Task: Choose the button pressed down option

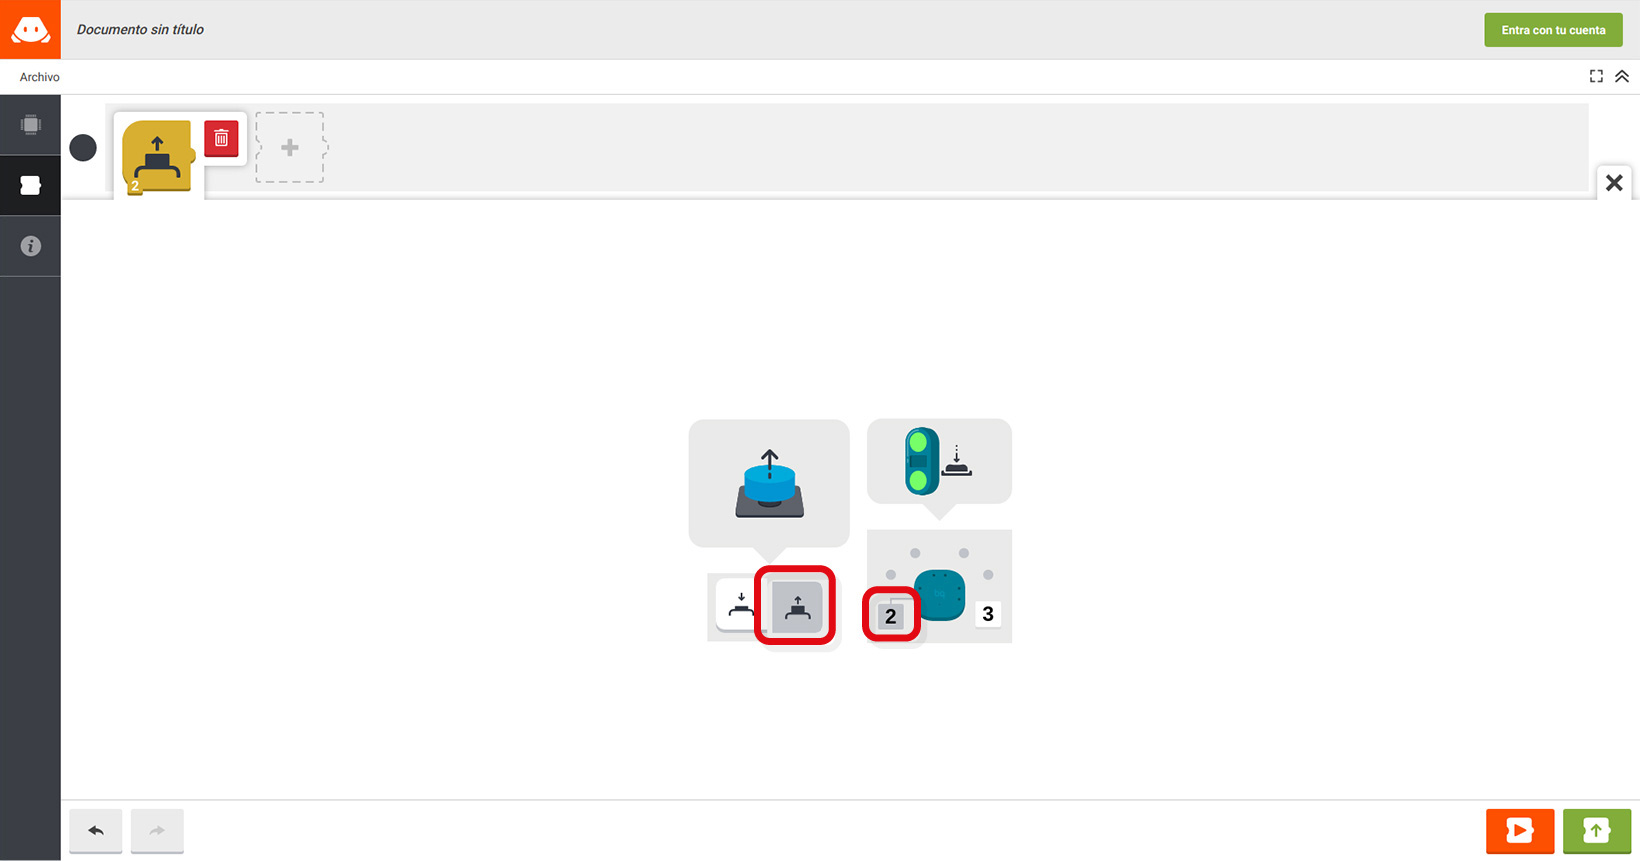Action: (741, 606)
